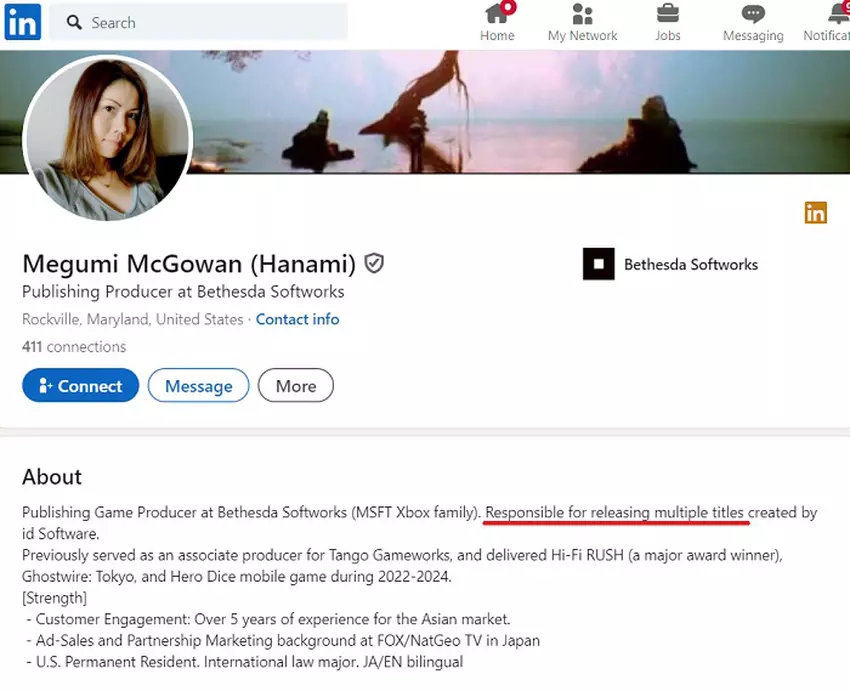Click the Bethesda Softworks square logo
Image resolution: width=850 pixels, height=691 pixels.
click(x=598, y=264)
